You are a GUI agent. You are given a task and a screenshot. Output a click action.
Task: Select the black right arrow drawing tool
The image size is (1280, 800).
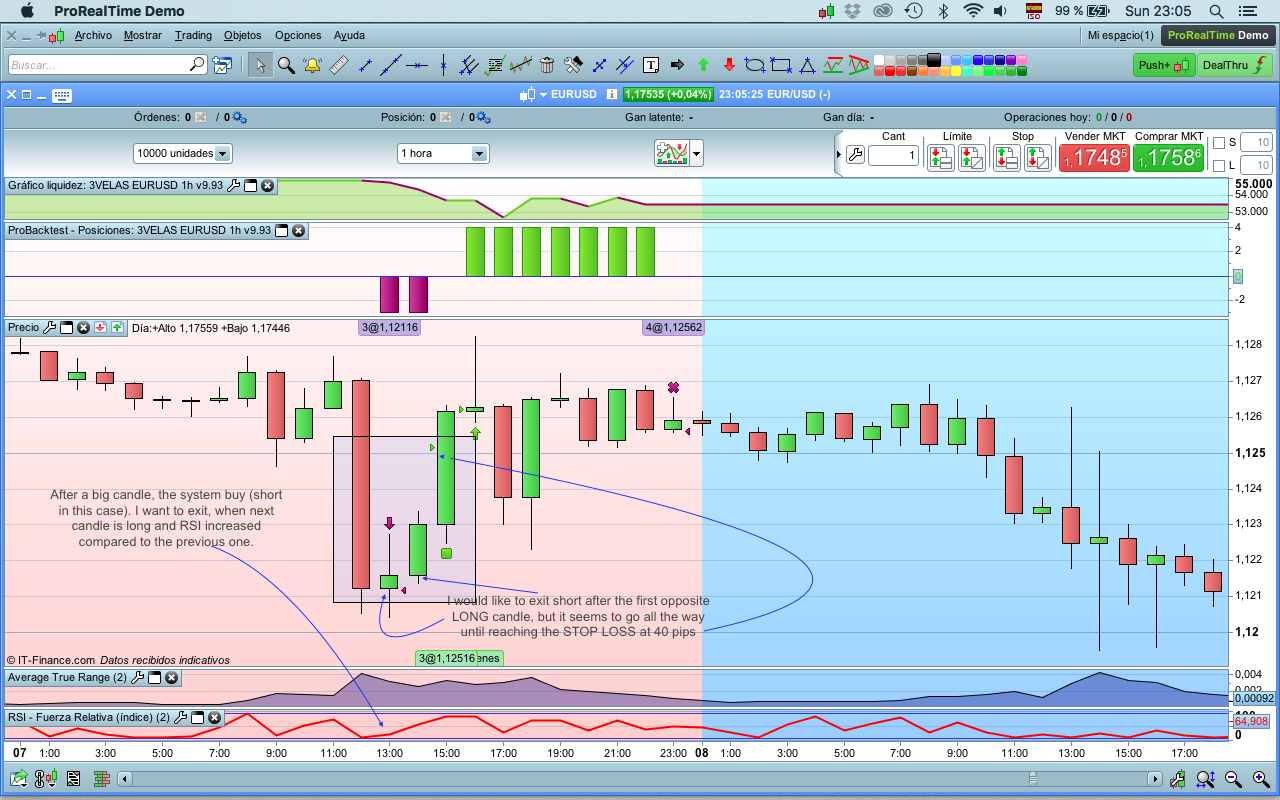pyautogui.click(x=677, y=65)
